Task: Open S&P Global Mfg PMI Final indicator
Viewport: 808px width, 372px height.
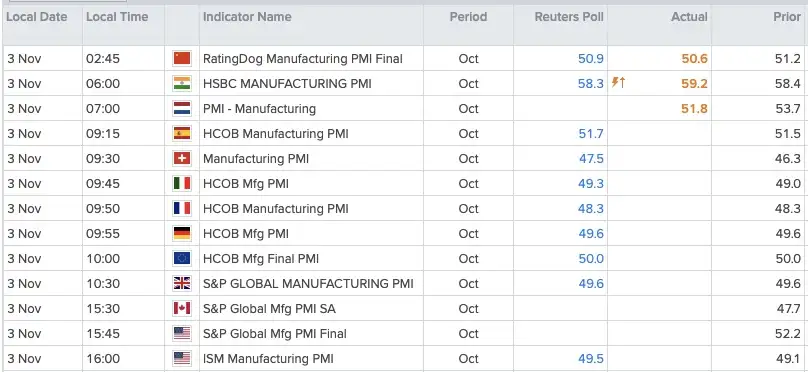Action: (x=275, y=334)
